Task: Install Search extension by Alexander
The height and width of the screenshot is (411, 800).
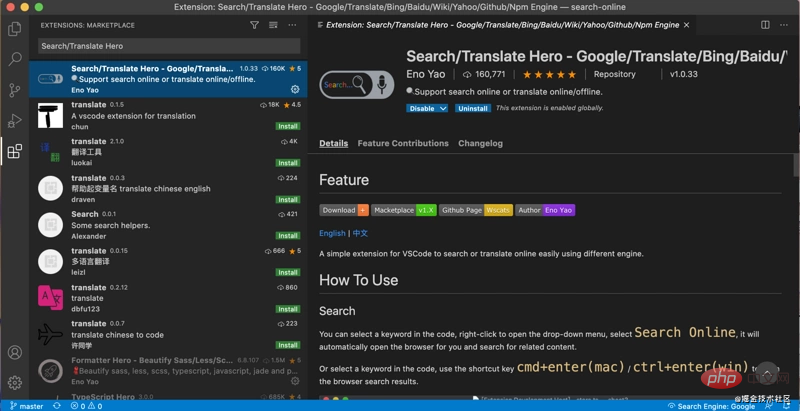Action: 288,236
